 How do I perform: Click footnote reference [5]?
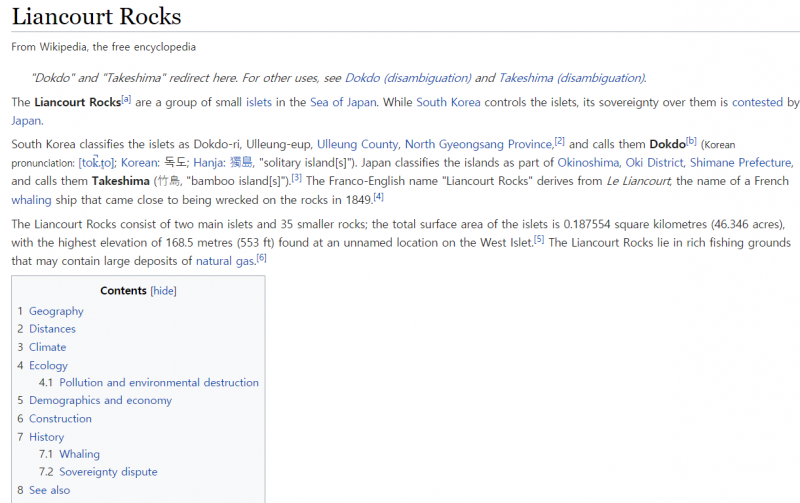point(539,239)
